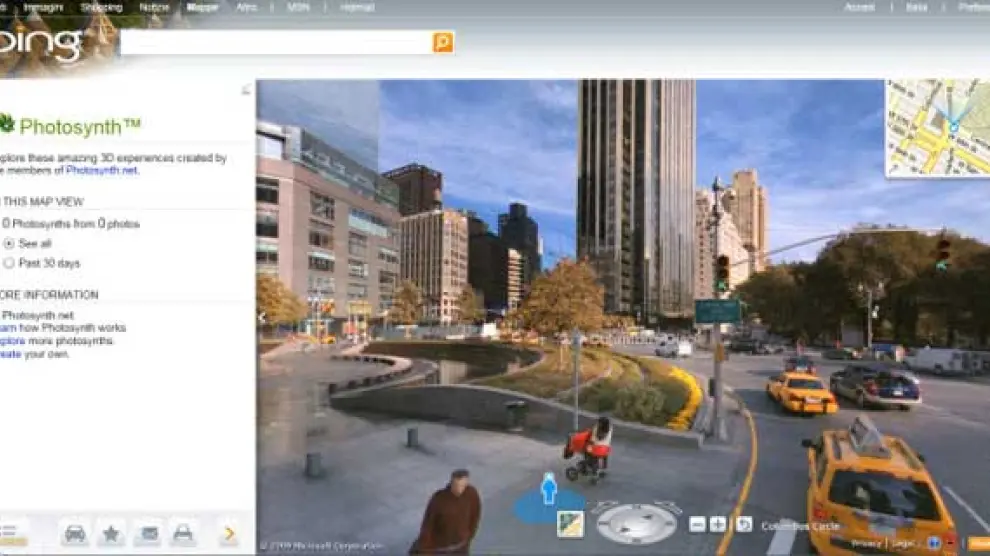
Task: Click the envelope share icon
Action: coord(147,534)
